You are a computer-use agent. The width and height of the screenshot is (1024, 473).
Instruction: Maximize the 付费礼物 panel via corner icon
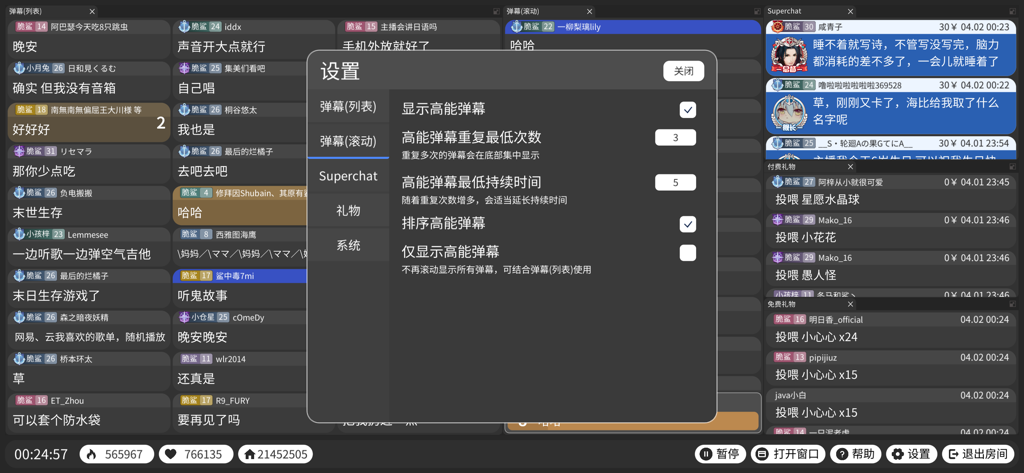tap(1013, 167)
